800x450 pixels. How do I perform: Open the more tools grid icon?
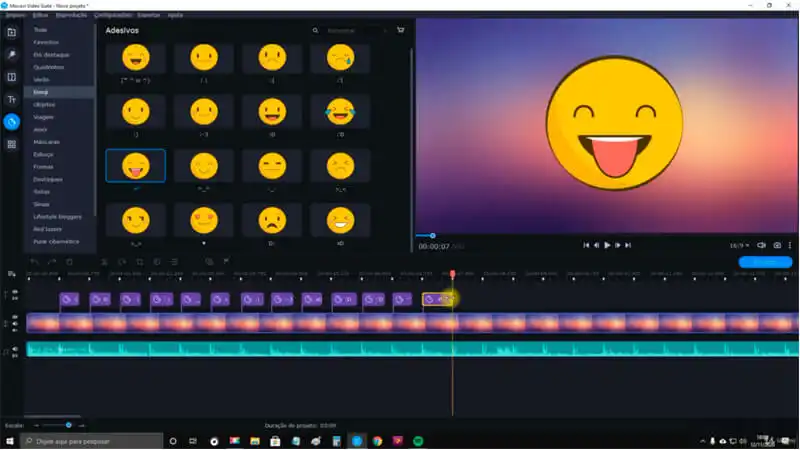click(x=11, y=144)
